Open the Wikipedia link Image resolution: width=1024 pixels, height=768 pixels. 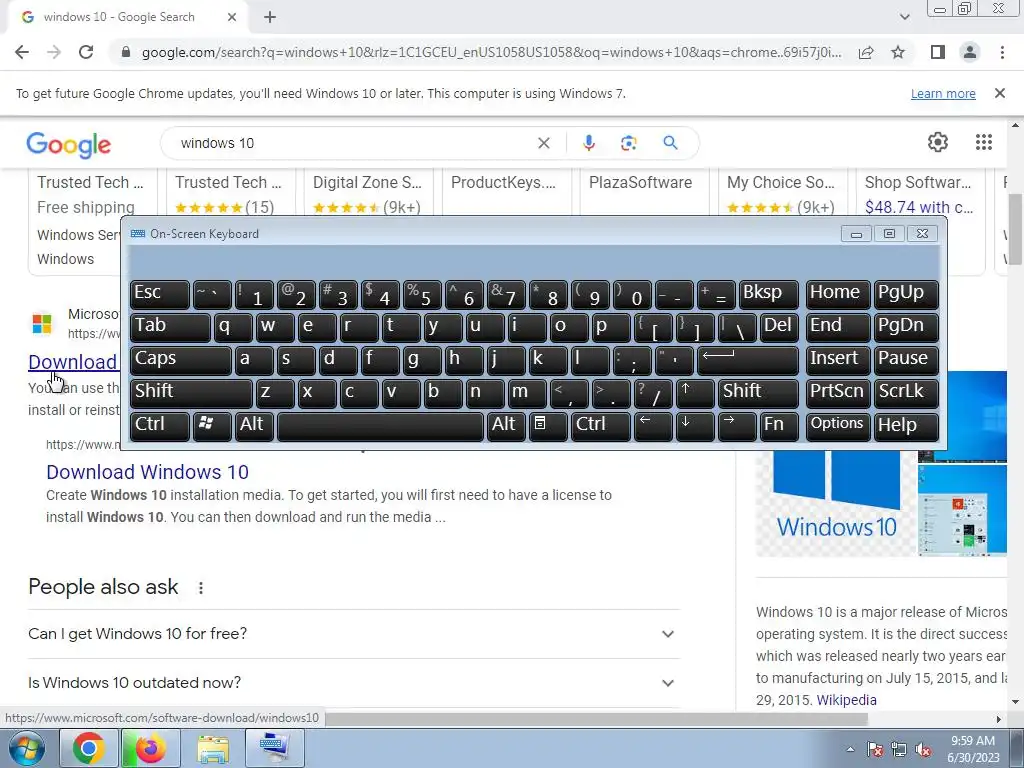(x=846, y=700)
